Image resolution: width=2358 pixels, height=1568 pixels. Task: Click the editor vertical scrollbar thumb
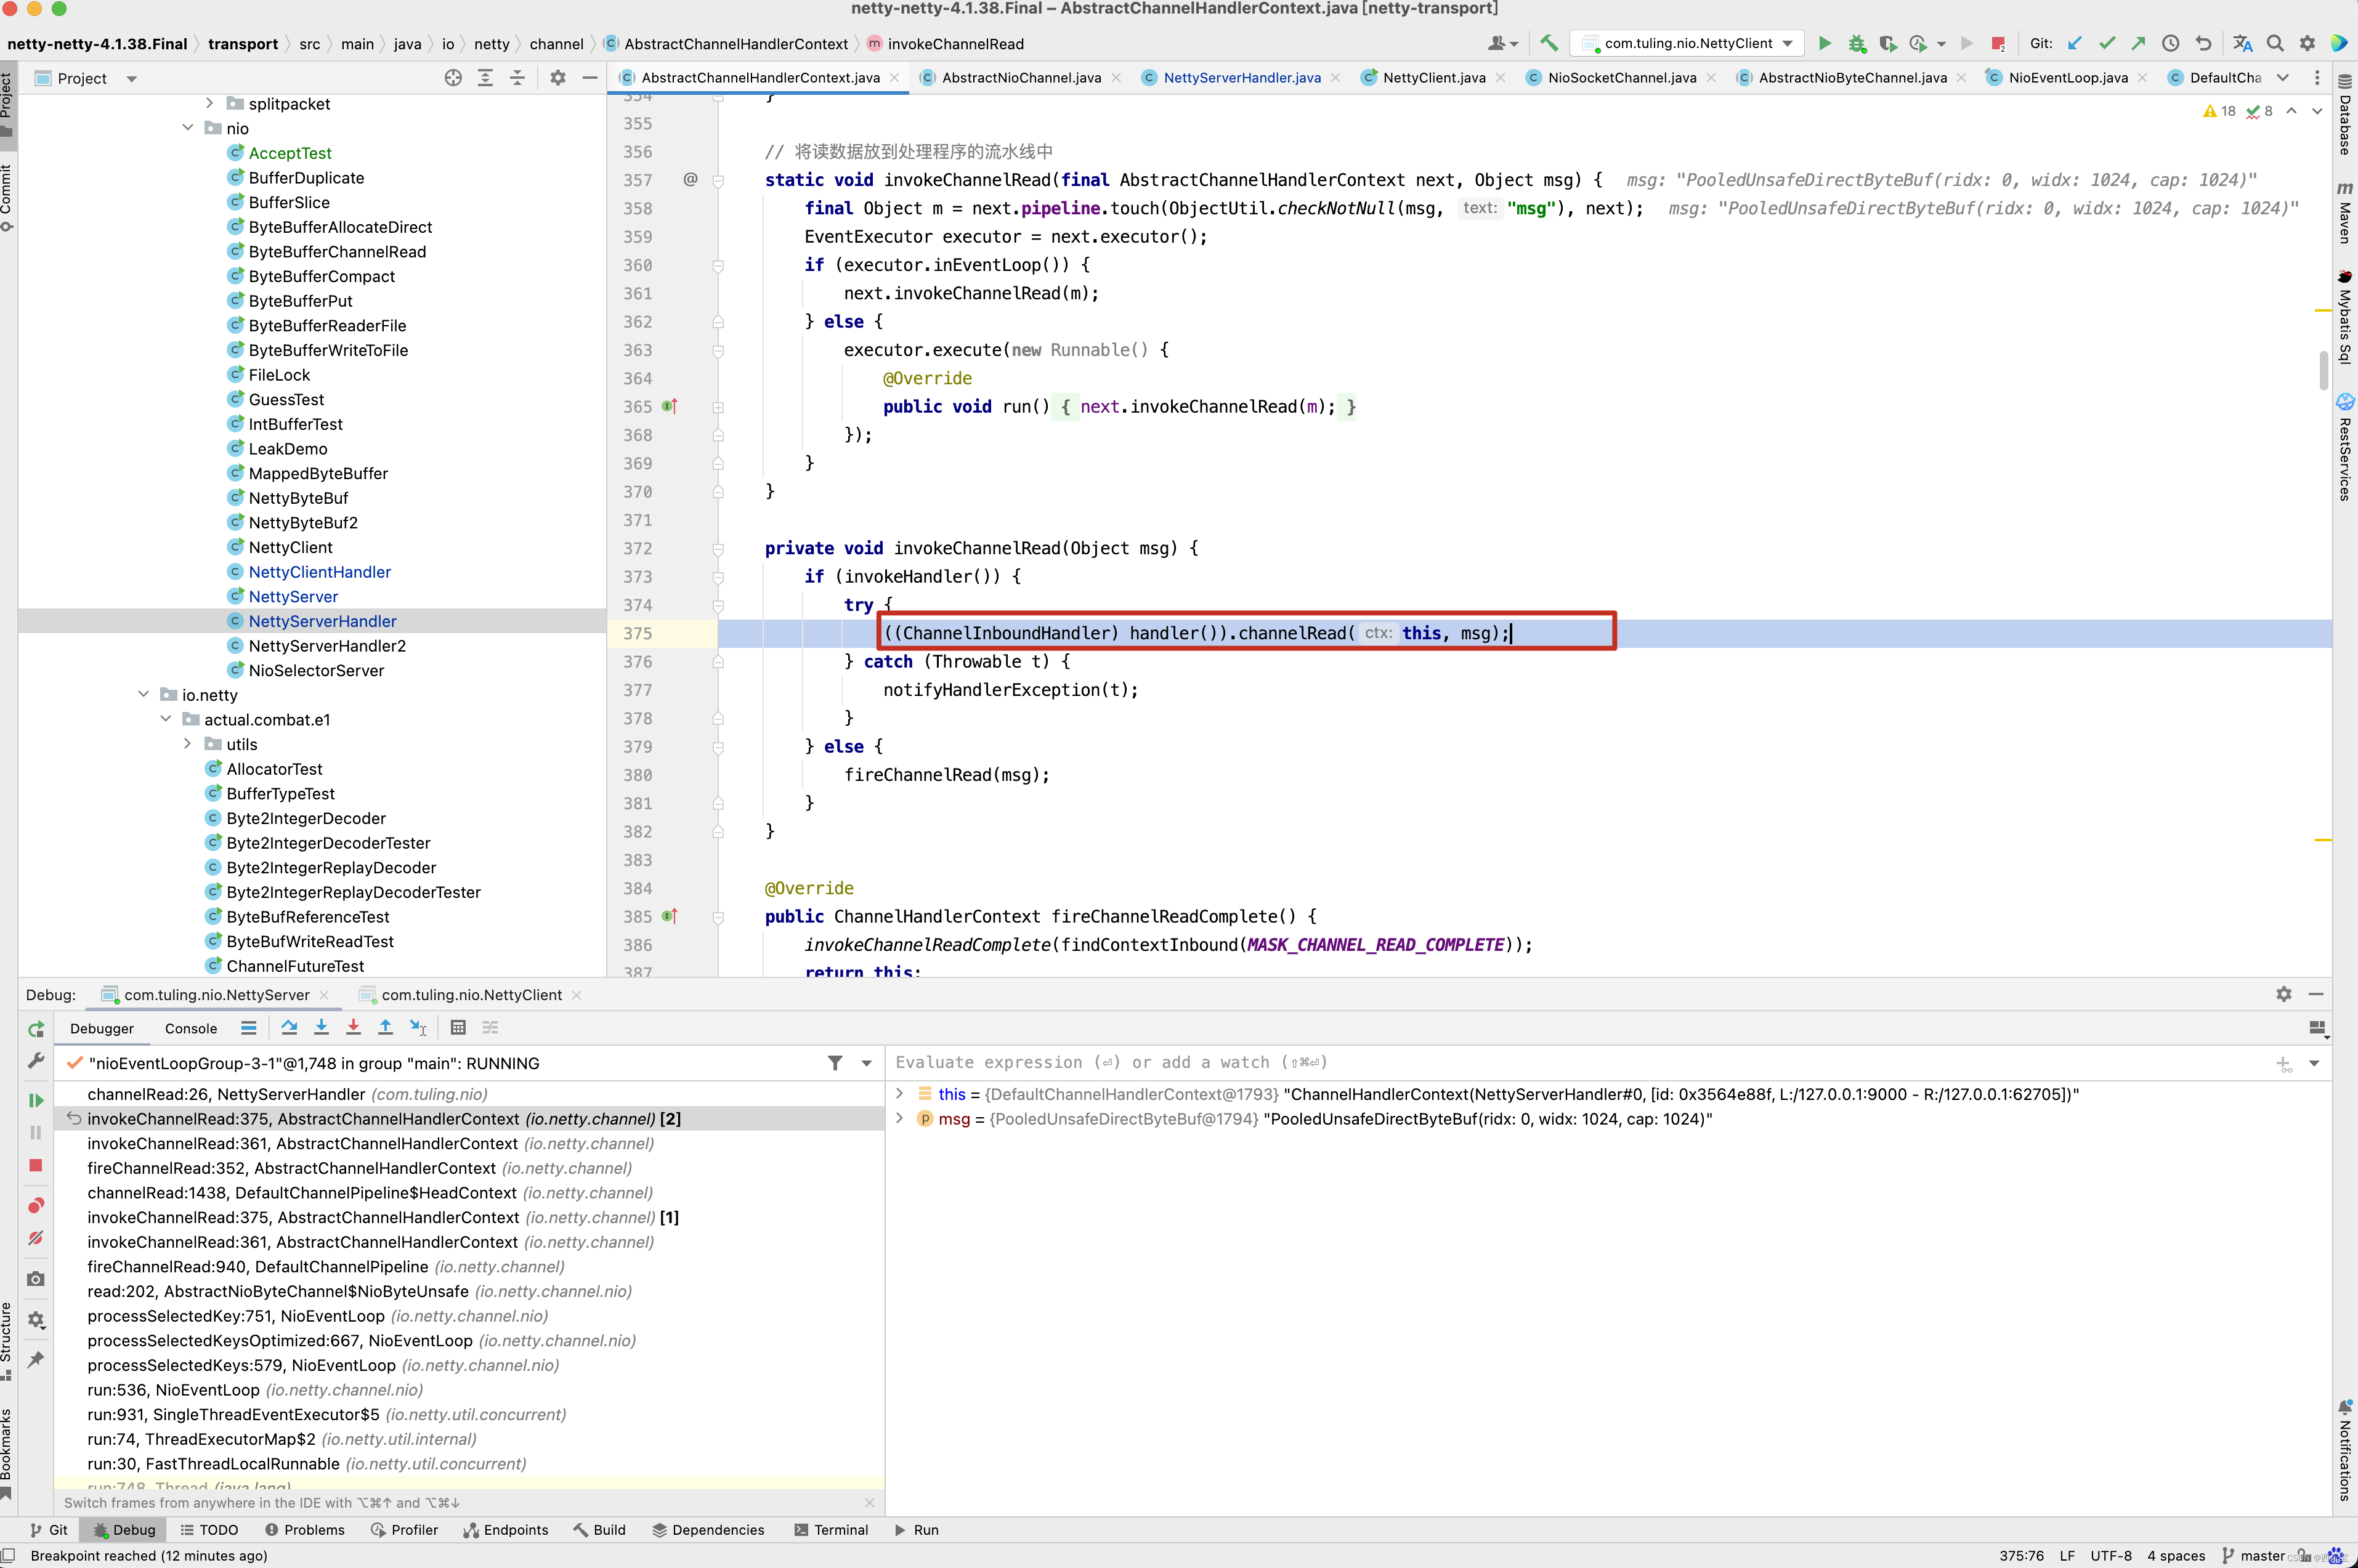tap(2324, 370)
